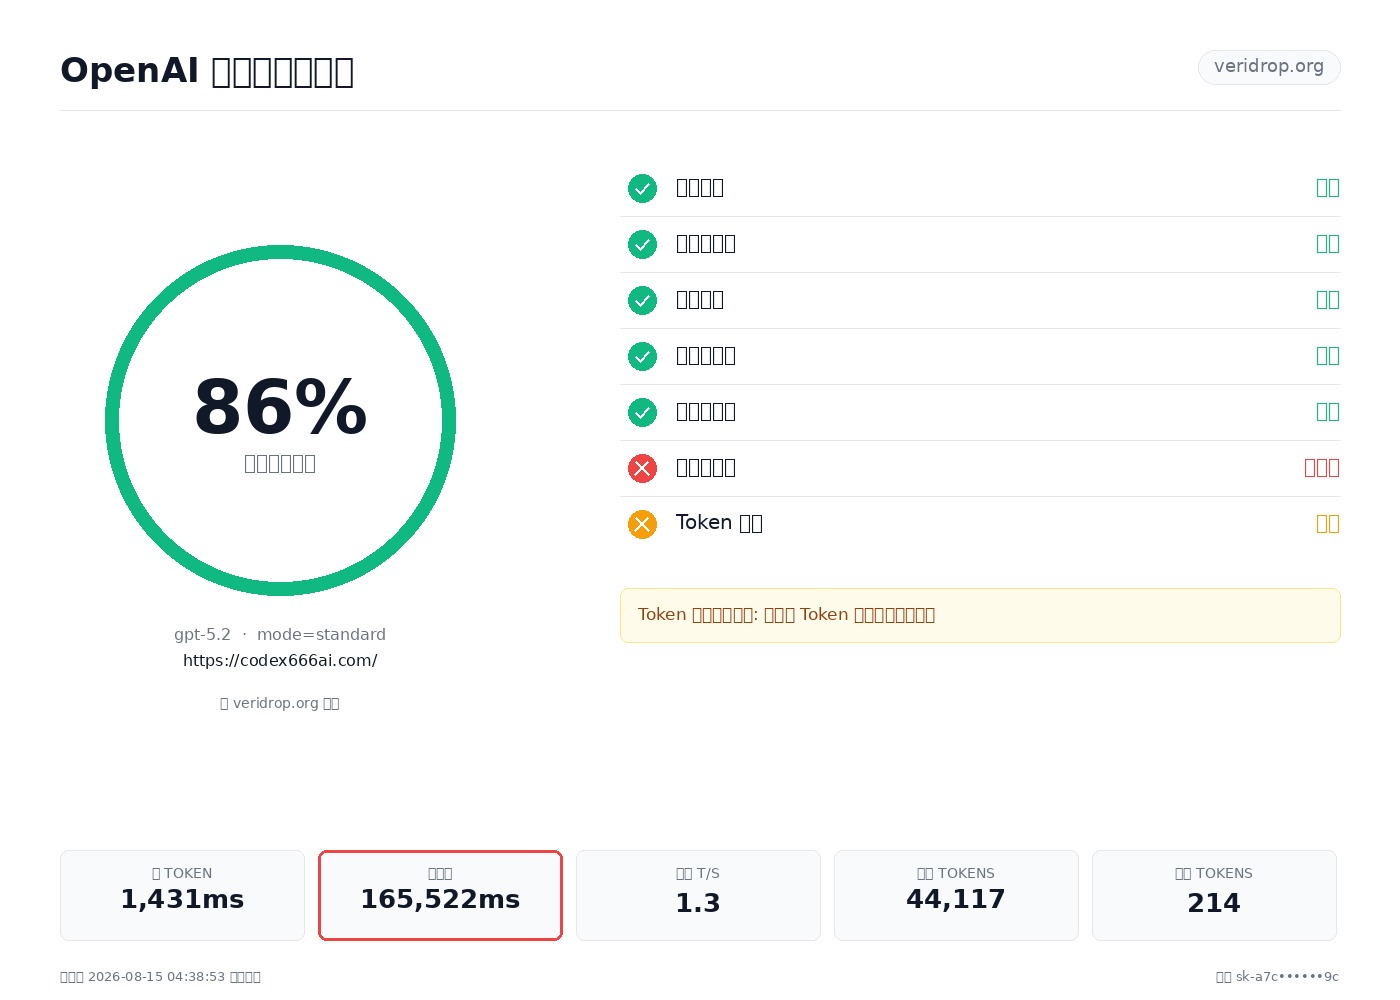Click the veridrop.org badge at top right
1400x1000 pixels.
click(x=1269, y=67)
